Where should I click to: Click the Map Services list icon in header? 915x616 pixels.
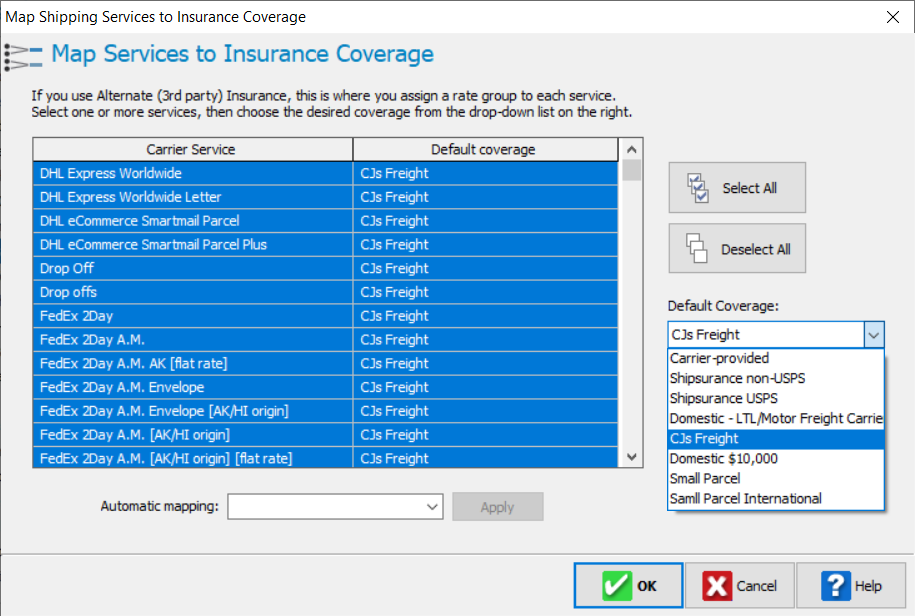click(x=23, y=57)
